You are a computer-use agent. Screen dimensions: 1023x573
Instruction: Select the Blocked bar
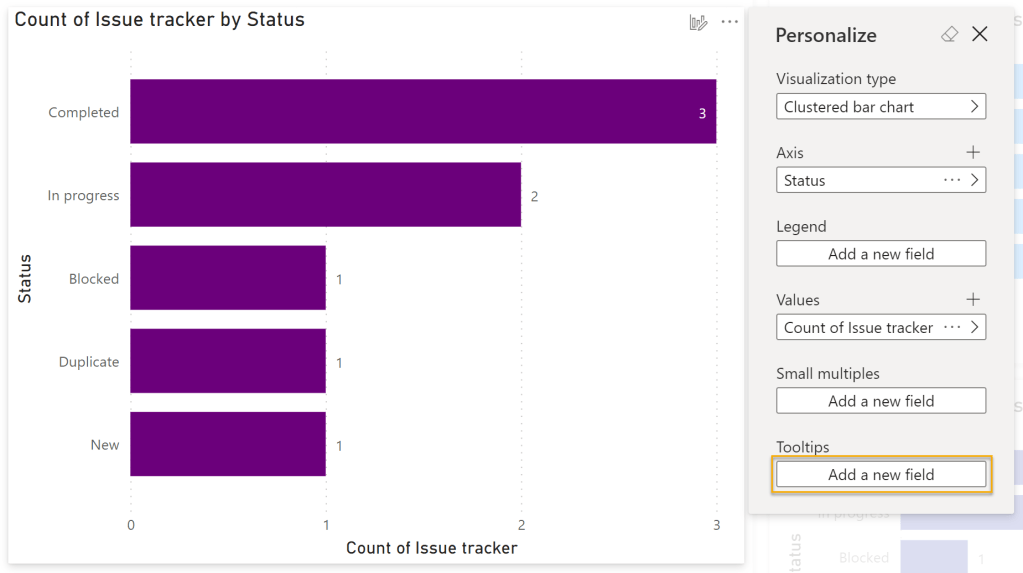coord(228,278)
